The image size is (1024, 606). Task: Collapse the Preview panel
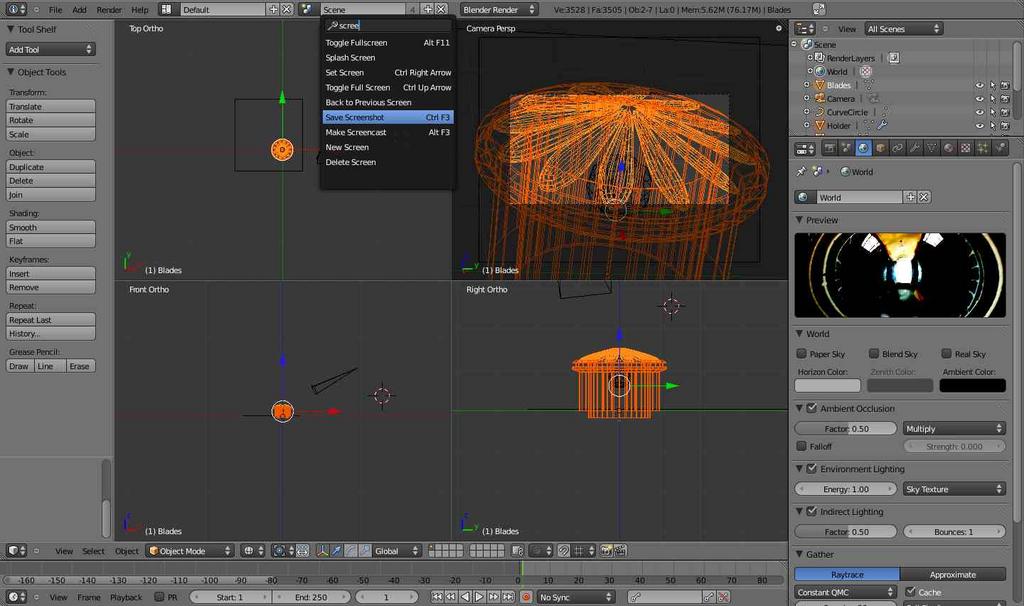click(799, 219)
